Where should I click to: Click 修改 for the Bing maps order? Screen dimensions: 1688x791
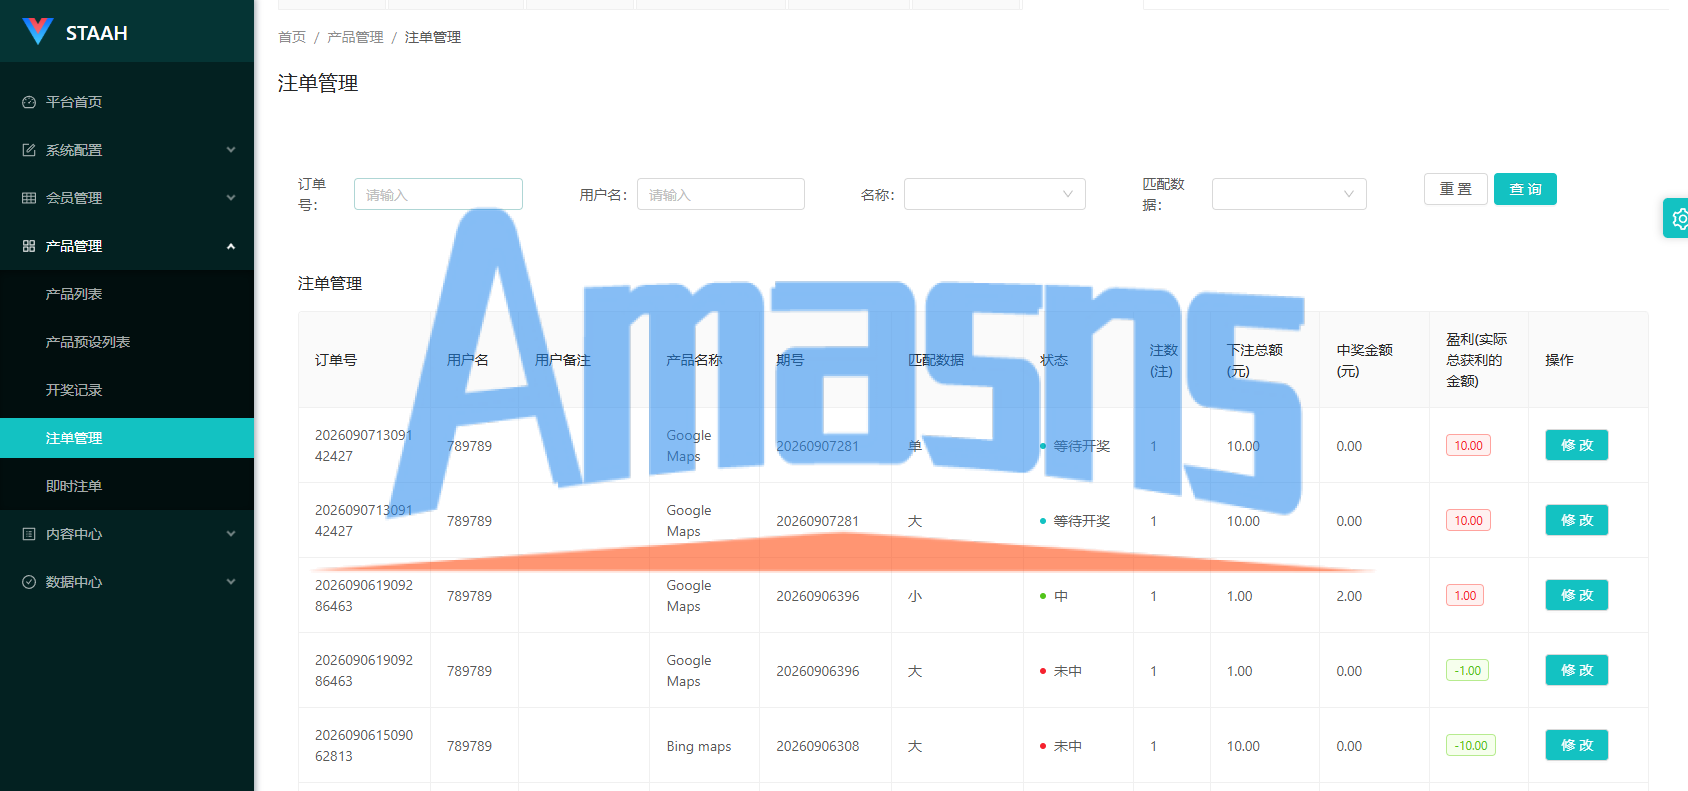(1577, 745)
